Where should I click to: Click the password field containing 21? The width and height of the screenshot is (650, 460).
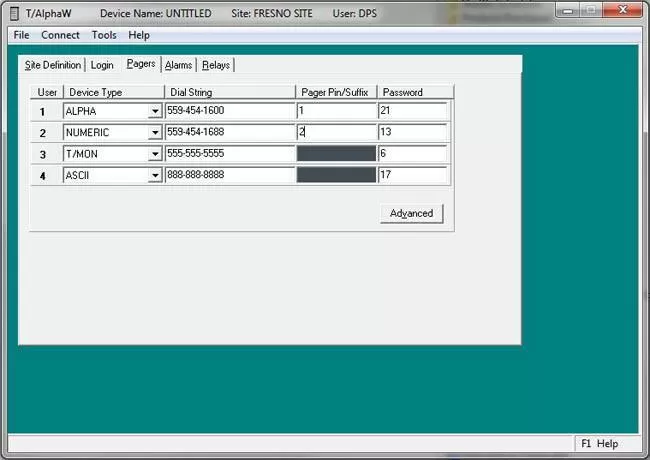(413, 111)
